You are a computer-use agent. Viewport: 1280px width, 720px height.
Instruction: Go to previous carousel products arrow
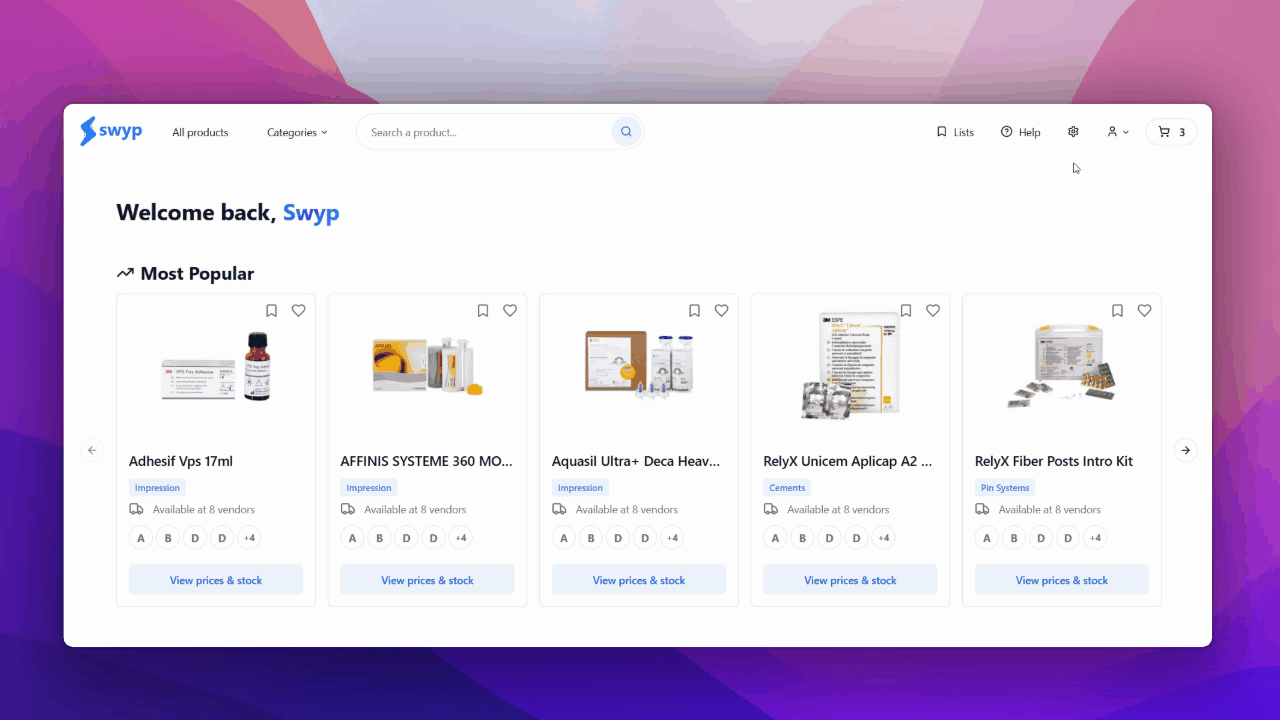(92, 450)
